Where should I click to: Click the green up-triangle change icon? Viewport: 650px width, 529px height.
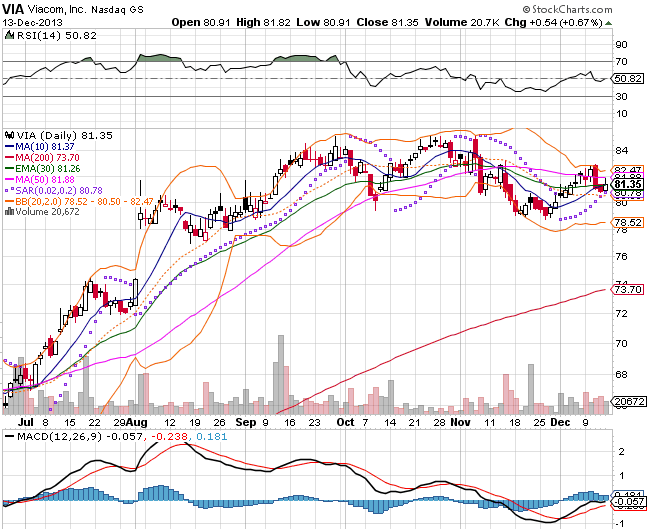[608, 23]
